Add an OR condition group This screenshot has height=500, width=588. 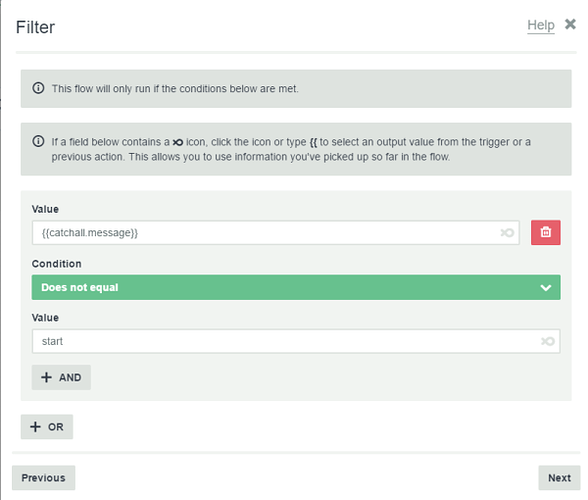(47, 427)
